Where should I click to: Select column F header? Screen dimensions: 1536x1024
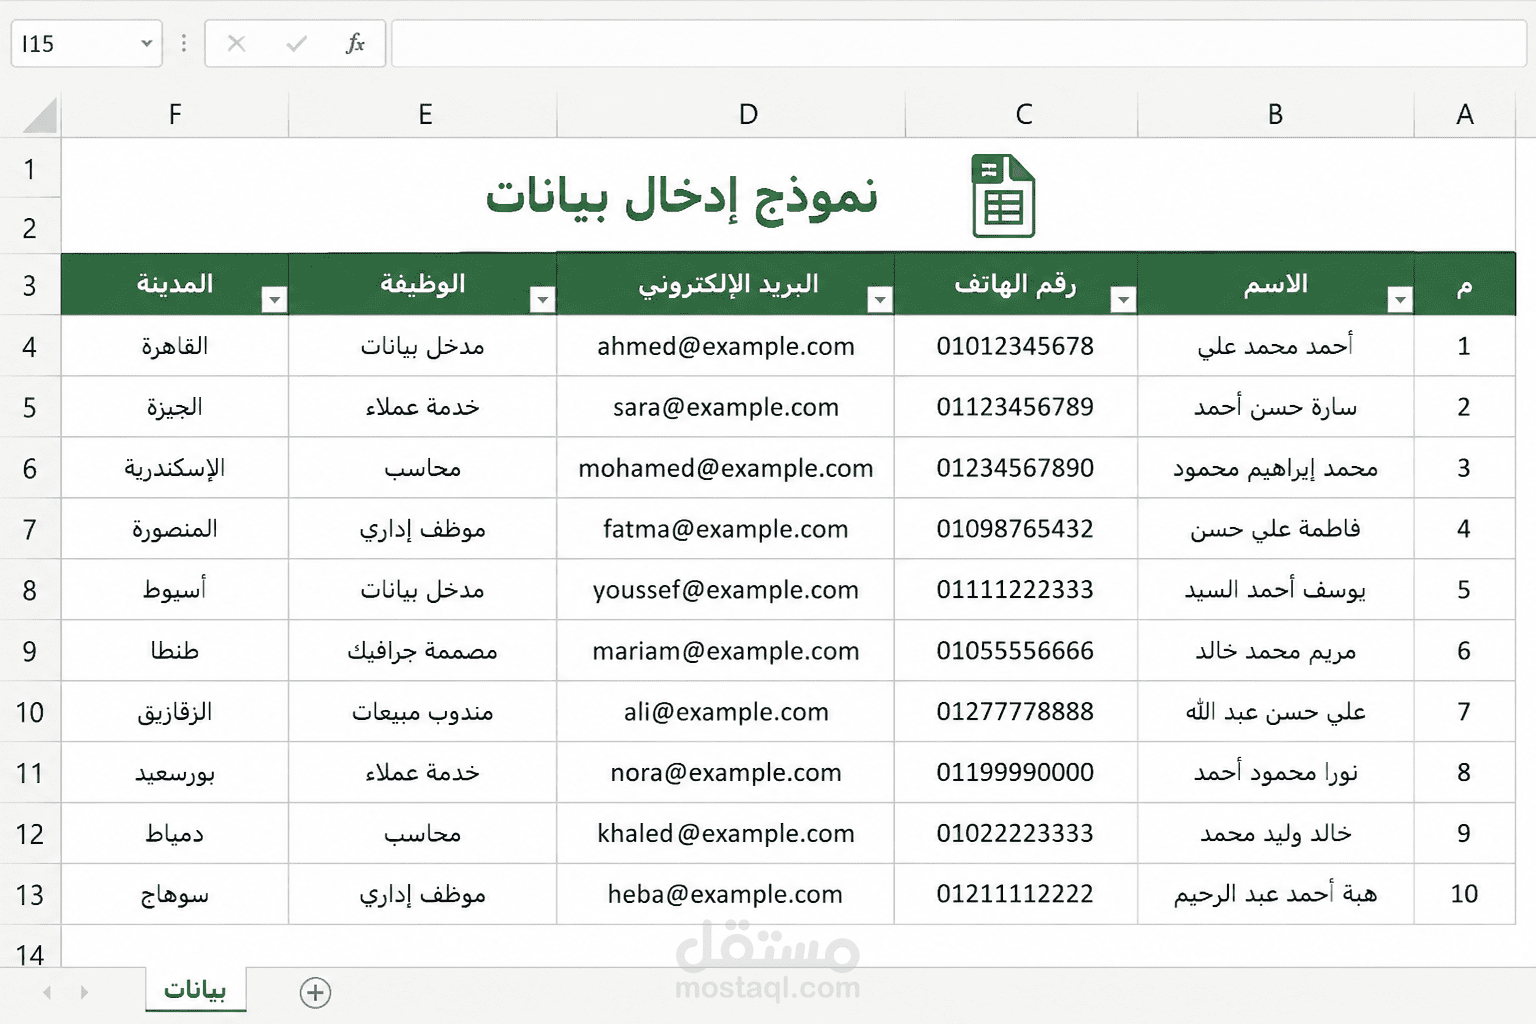tap(175, 115)
